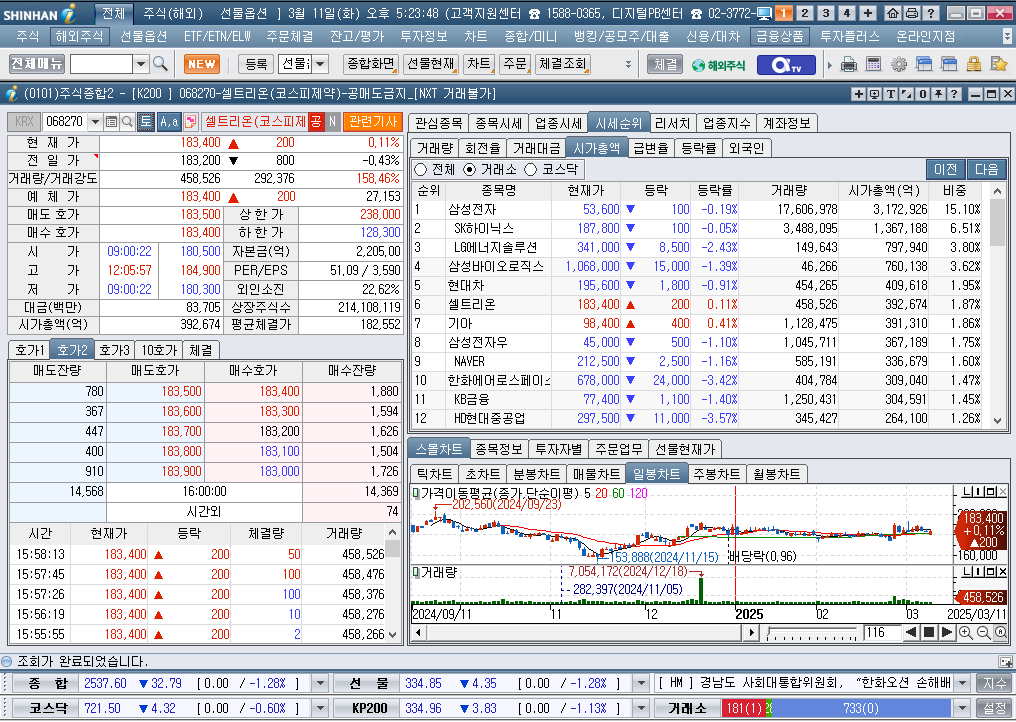This screenshot has height=722, width=1016.
Task: Open settings with the gear icon
Action: coord(899,64)
